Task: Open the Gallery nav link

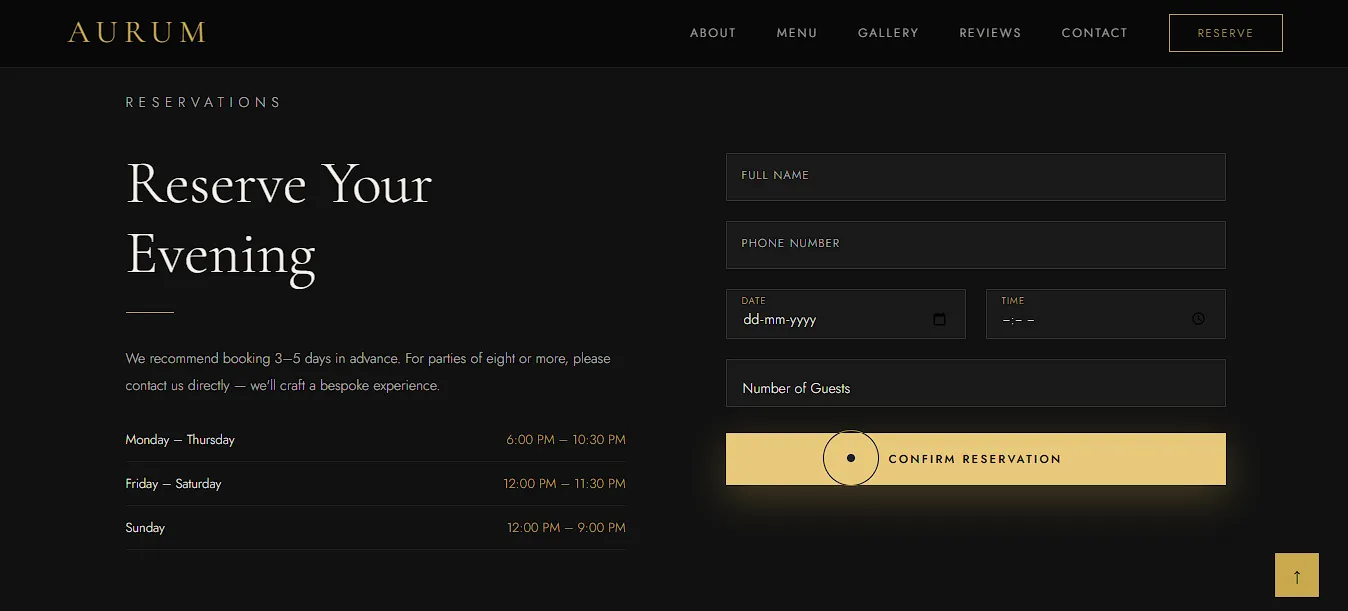Action: 888,33
